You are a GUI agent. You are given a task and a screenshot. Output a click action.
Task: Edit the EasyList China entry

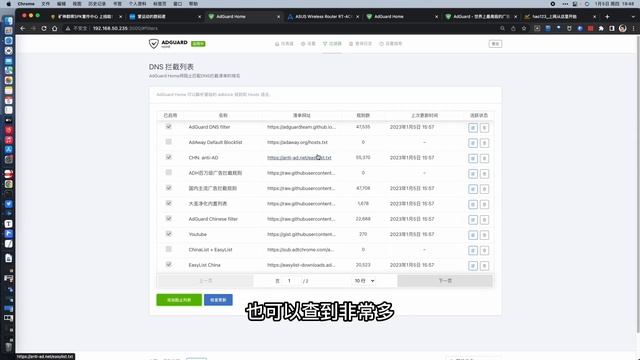pyautogui.click(x=473, y=266)
